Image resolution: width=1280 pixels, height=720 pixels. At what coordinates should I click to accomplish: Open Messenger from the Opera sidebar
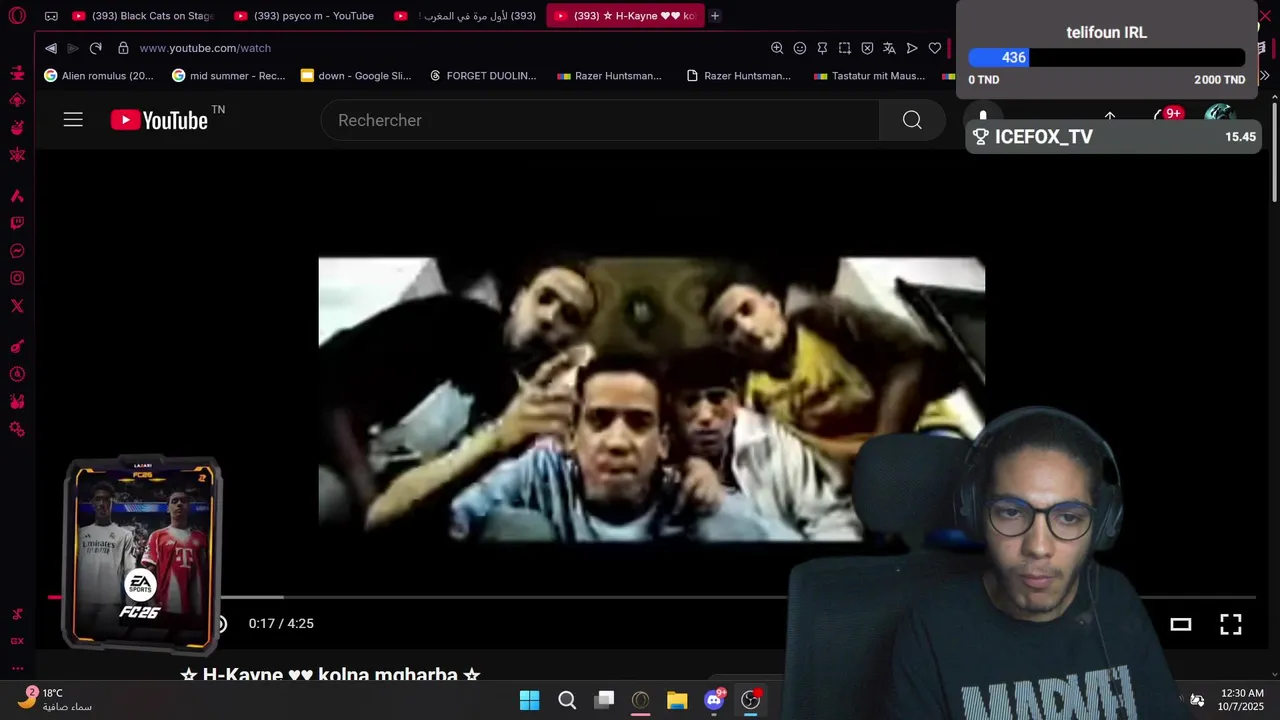(x=17, y=251)
